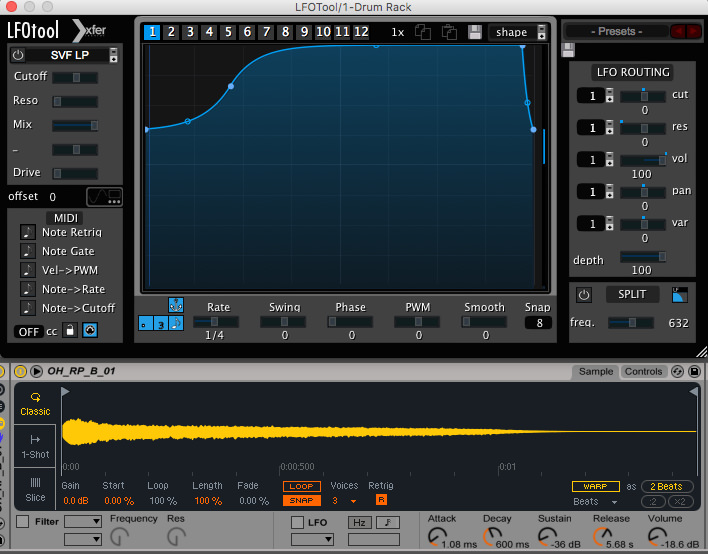708x554 pixels.
Task: Adjust the Smooth slider
Action: pos(484,322)
